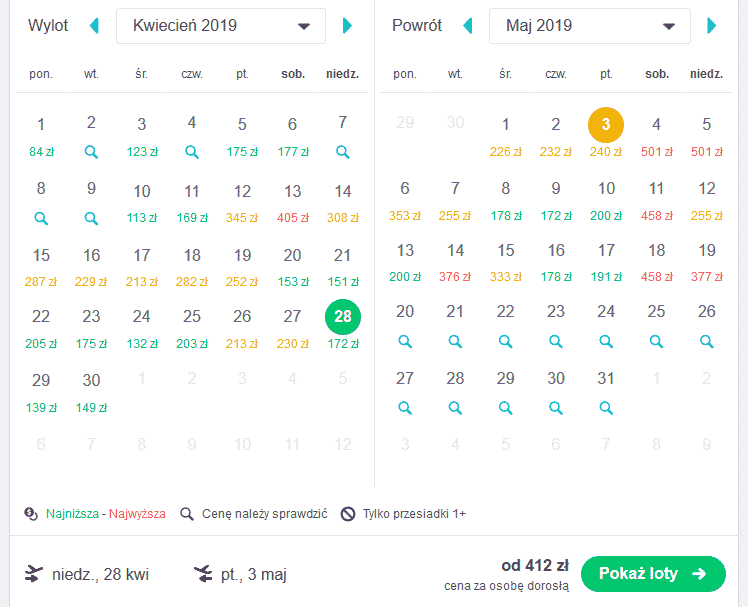
Task: Choose April 1 with 84 zł price
Action: [41, 137]
